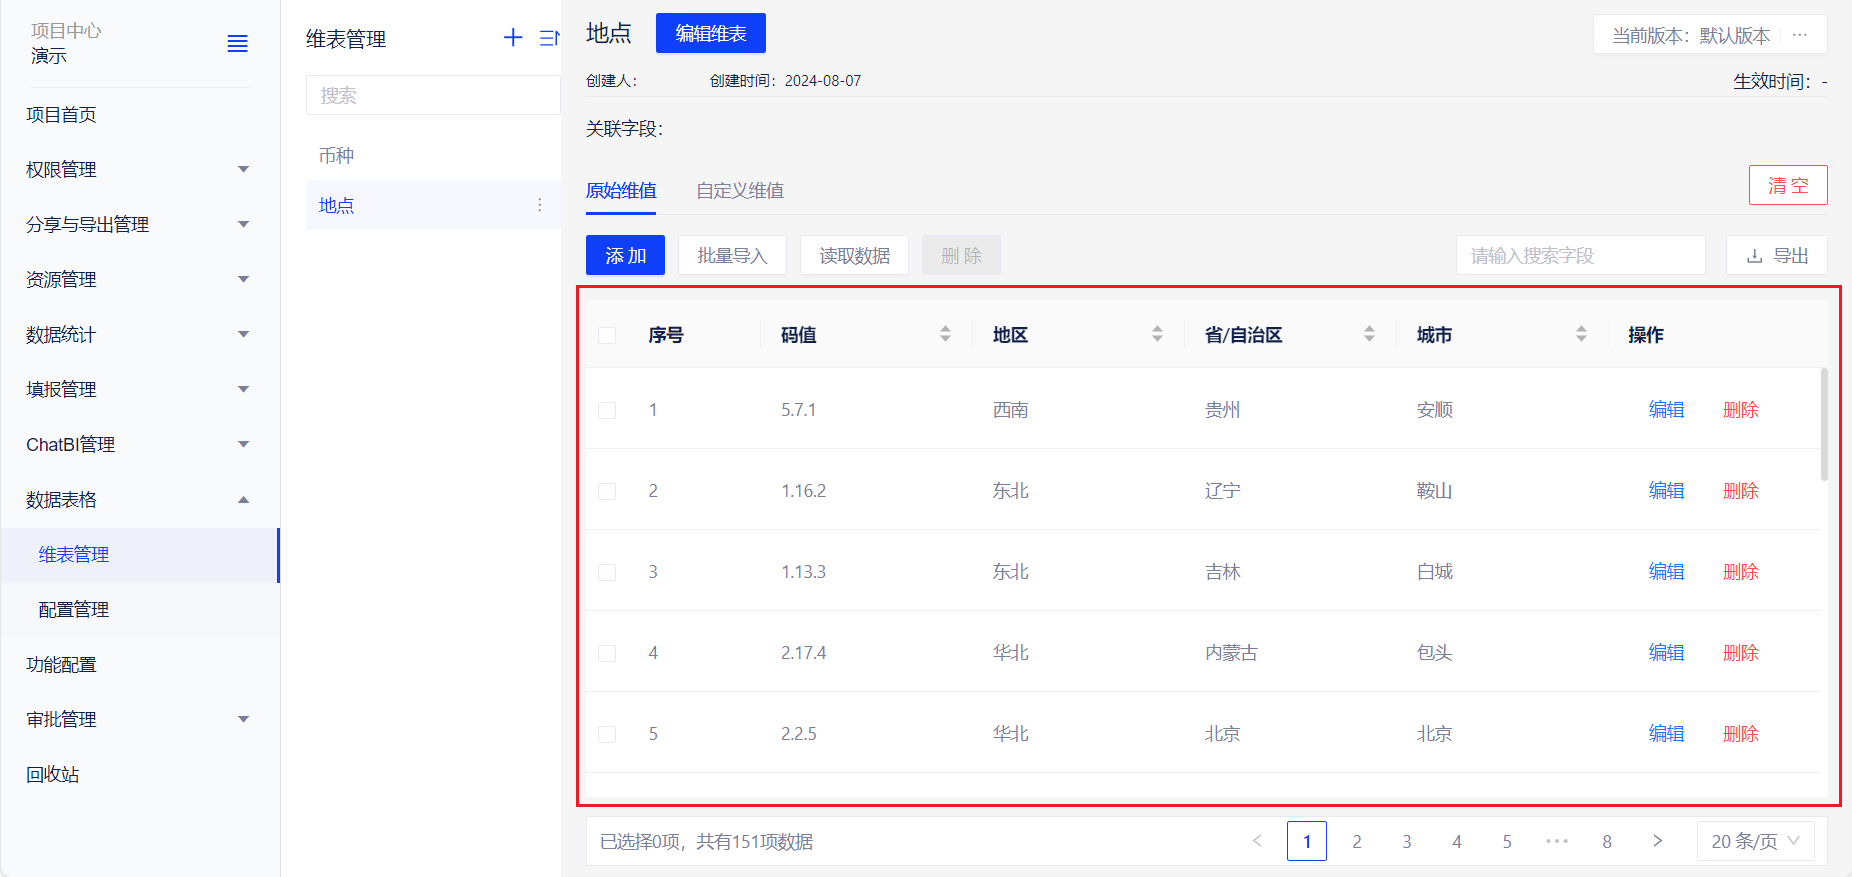The image size is (1852, 877).
Task: Click the blue 编辑维表 button
Action: tap(710, 34)
